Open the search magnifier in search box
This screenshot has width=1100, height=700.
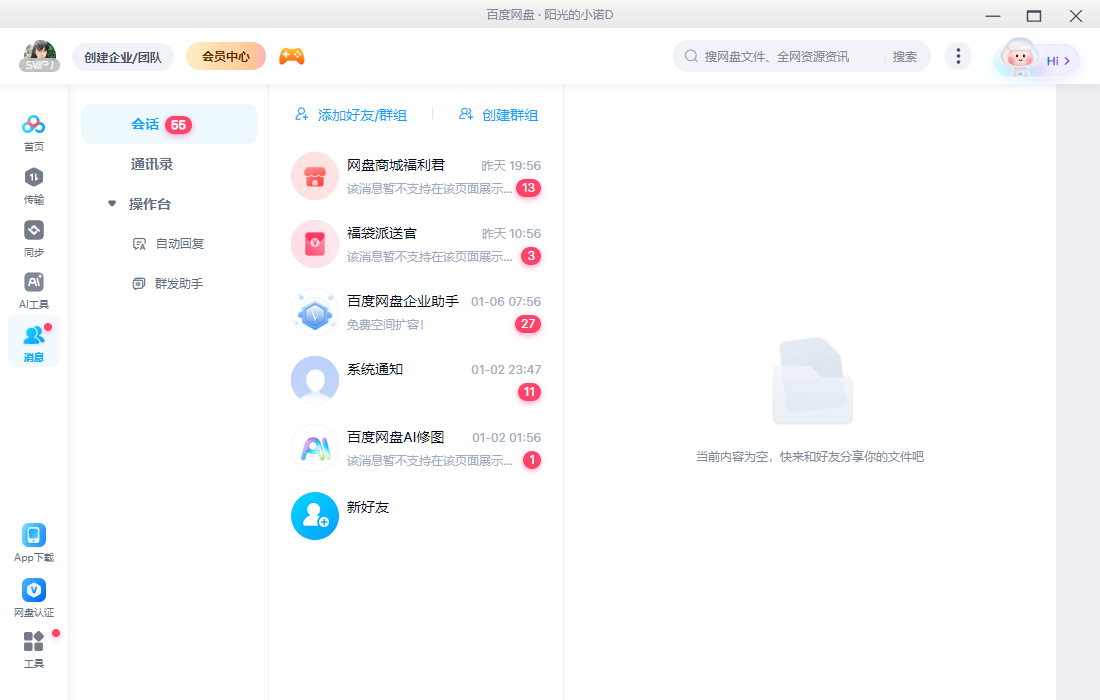(691, 56)
